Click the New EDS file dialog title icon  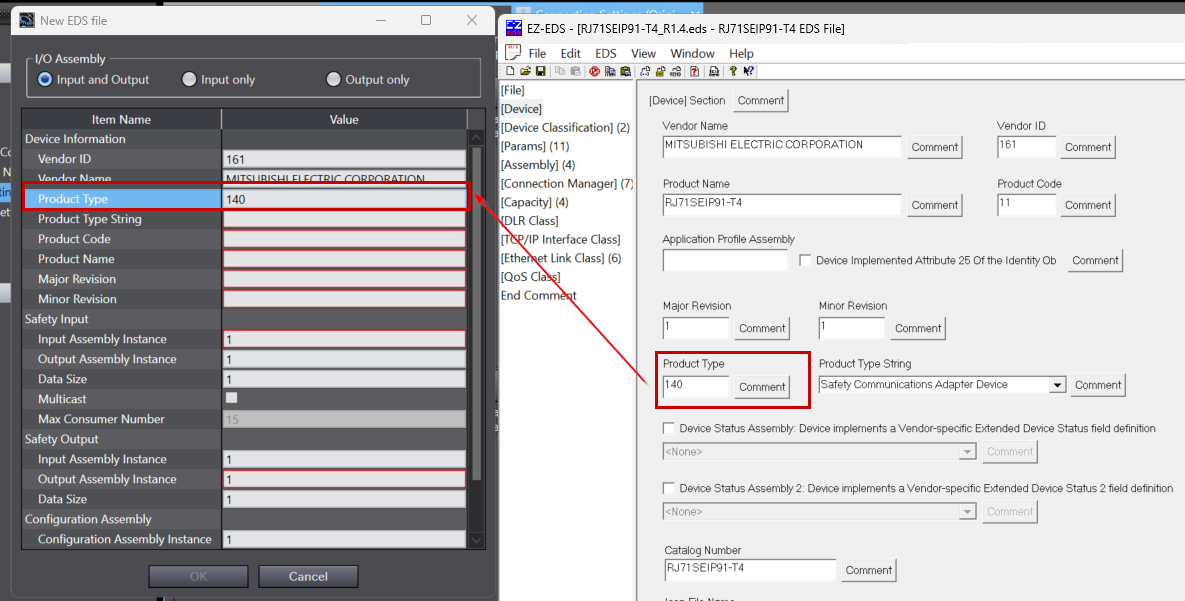[x=26, y=20]
